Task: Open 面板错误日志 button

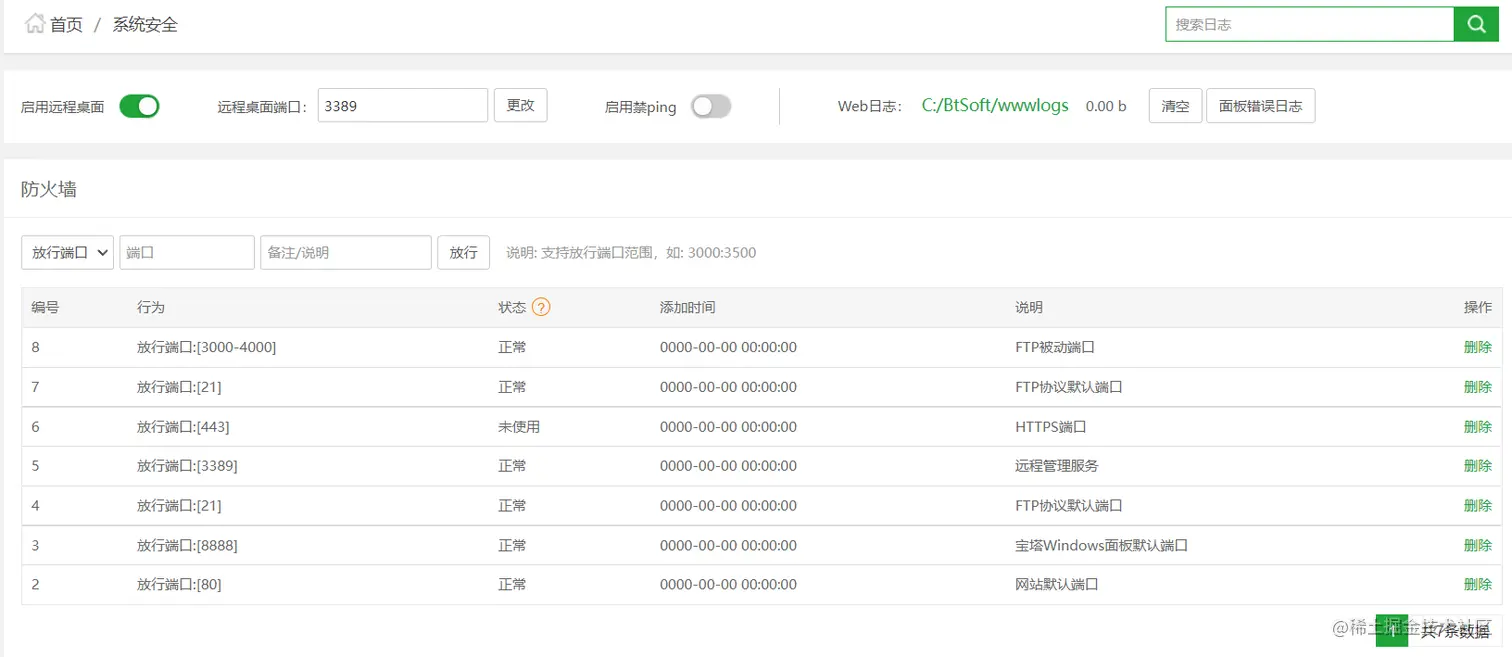Action: click(1261, 106)
